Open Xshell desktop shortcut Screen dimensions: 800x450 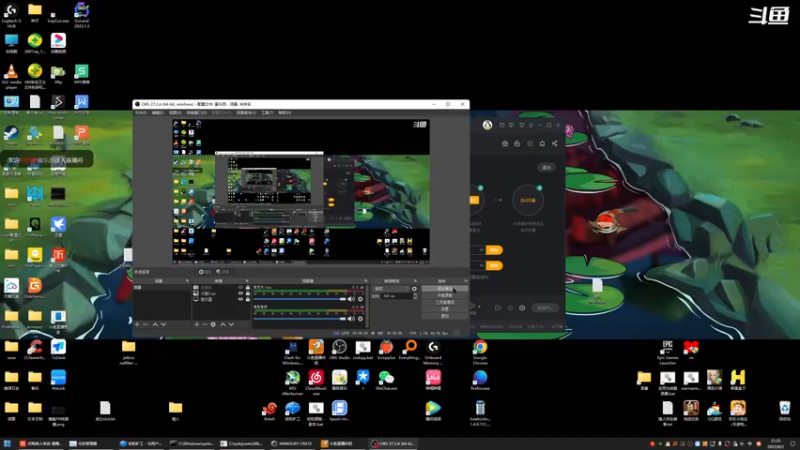tap(269, 411)
